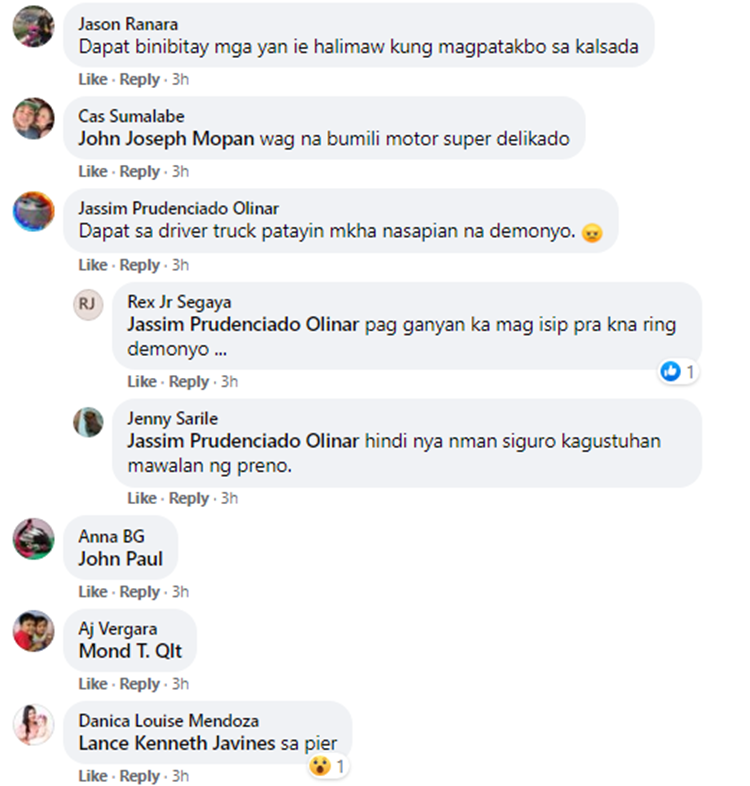Click Anna BG's avatar image
This screenshot has height=786, width=750.
34,539
